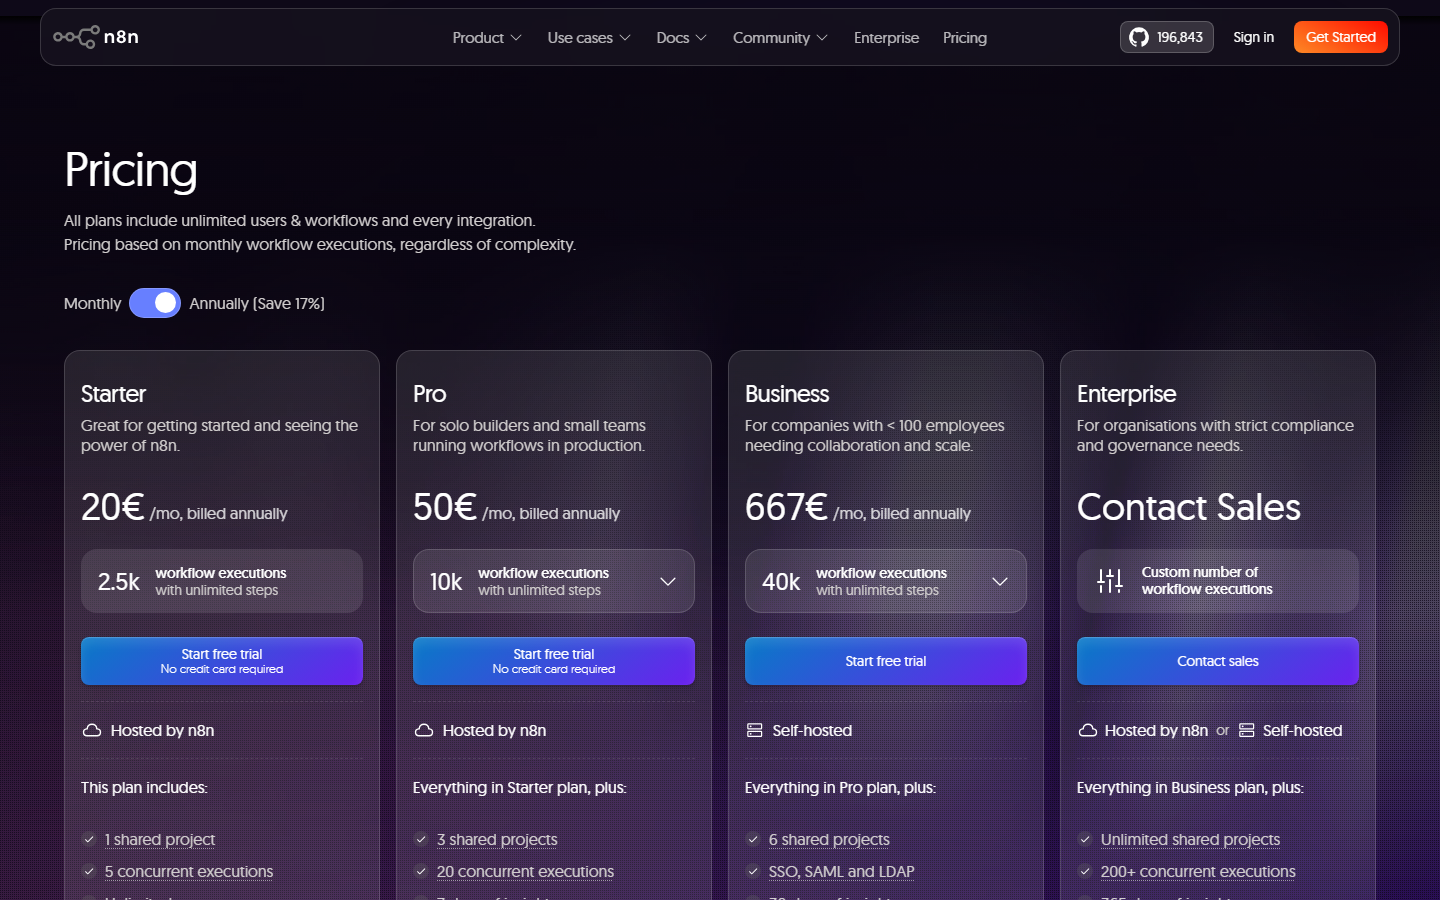The height and width of the screenshot is (900, 1440).
Task: Click the server icon beside Business Self-hosted
Action: click(x=755, y=731)
